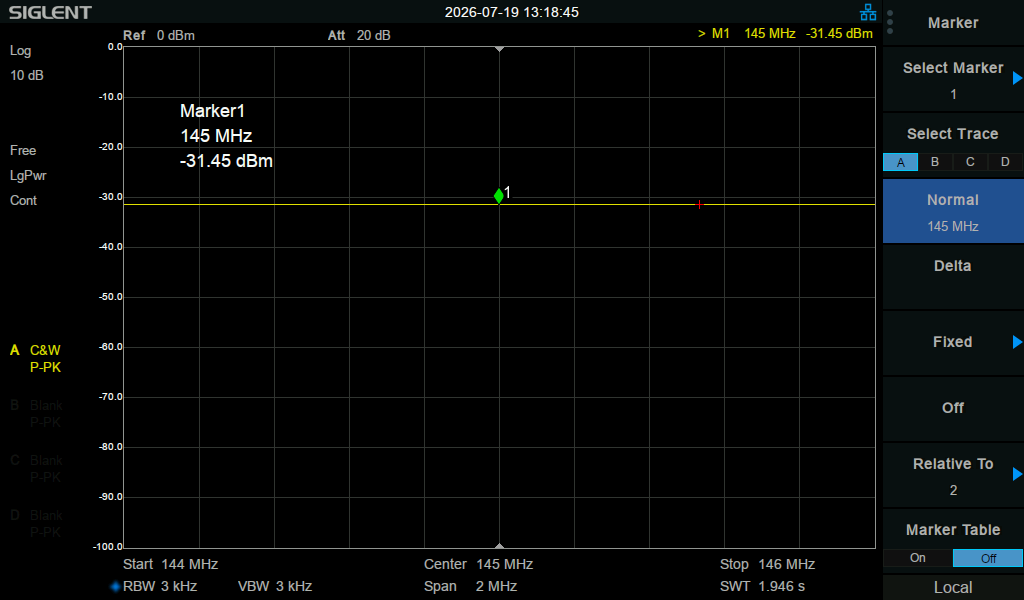Turn Marker Table Off
This screenshot has height=600, width=1024.
pyautogui.click(x=988, y=558)
